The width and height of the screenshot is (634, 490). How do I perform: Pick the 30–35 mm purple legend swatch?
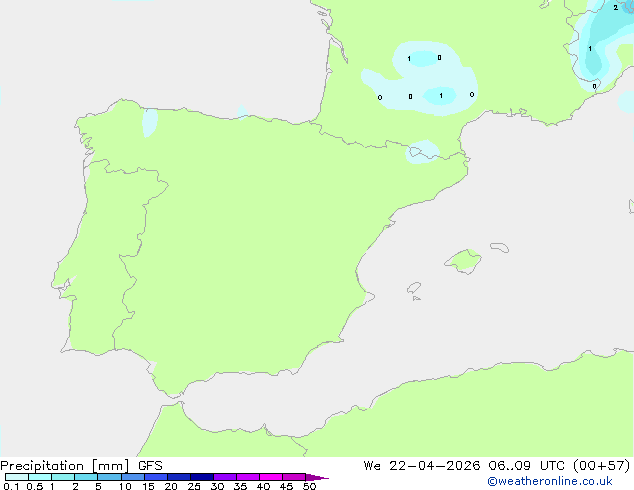click(x=225, y=477)
